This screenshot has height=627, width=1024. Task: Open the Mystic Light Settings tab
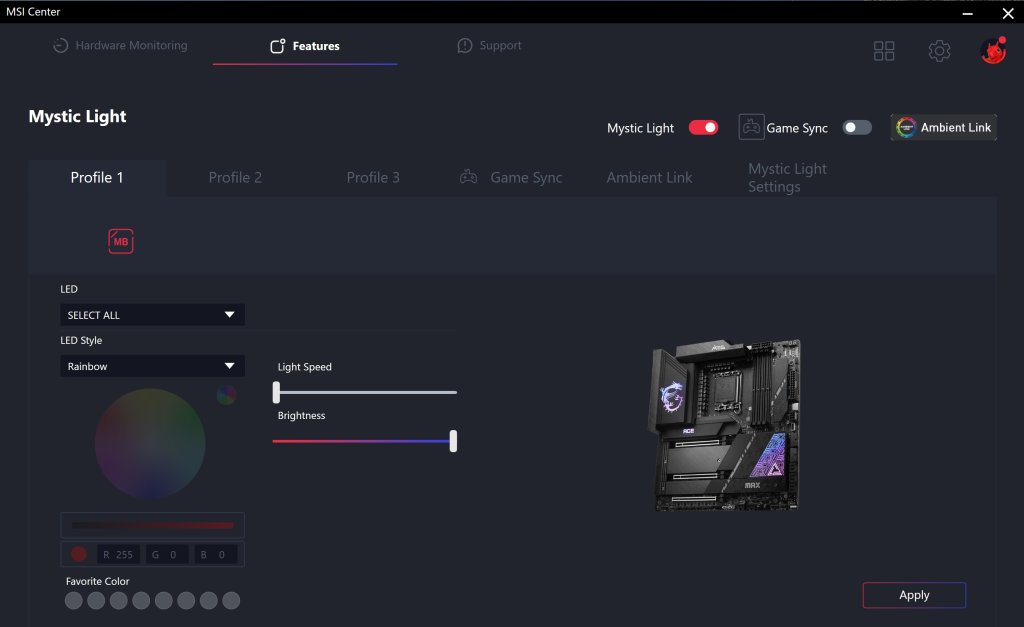pyautogui.click(x=787, y=178)
